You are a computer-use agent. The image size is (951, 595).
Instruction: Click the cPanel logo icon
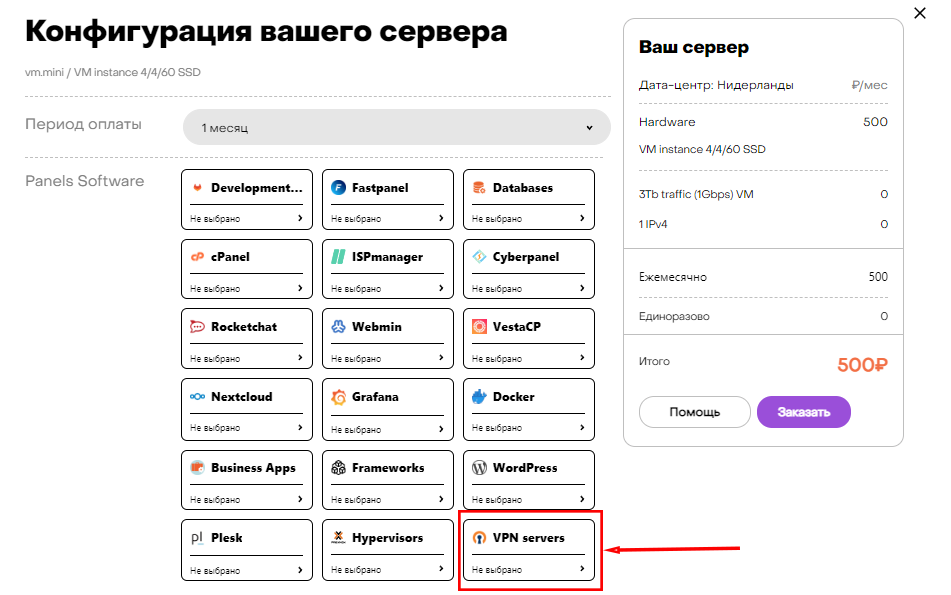click(x=197, y=257)
